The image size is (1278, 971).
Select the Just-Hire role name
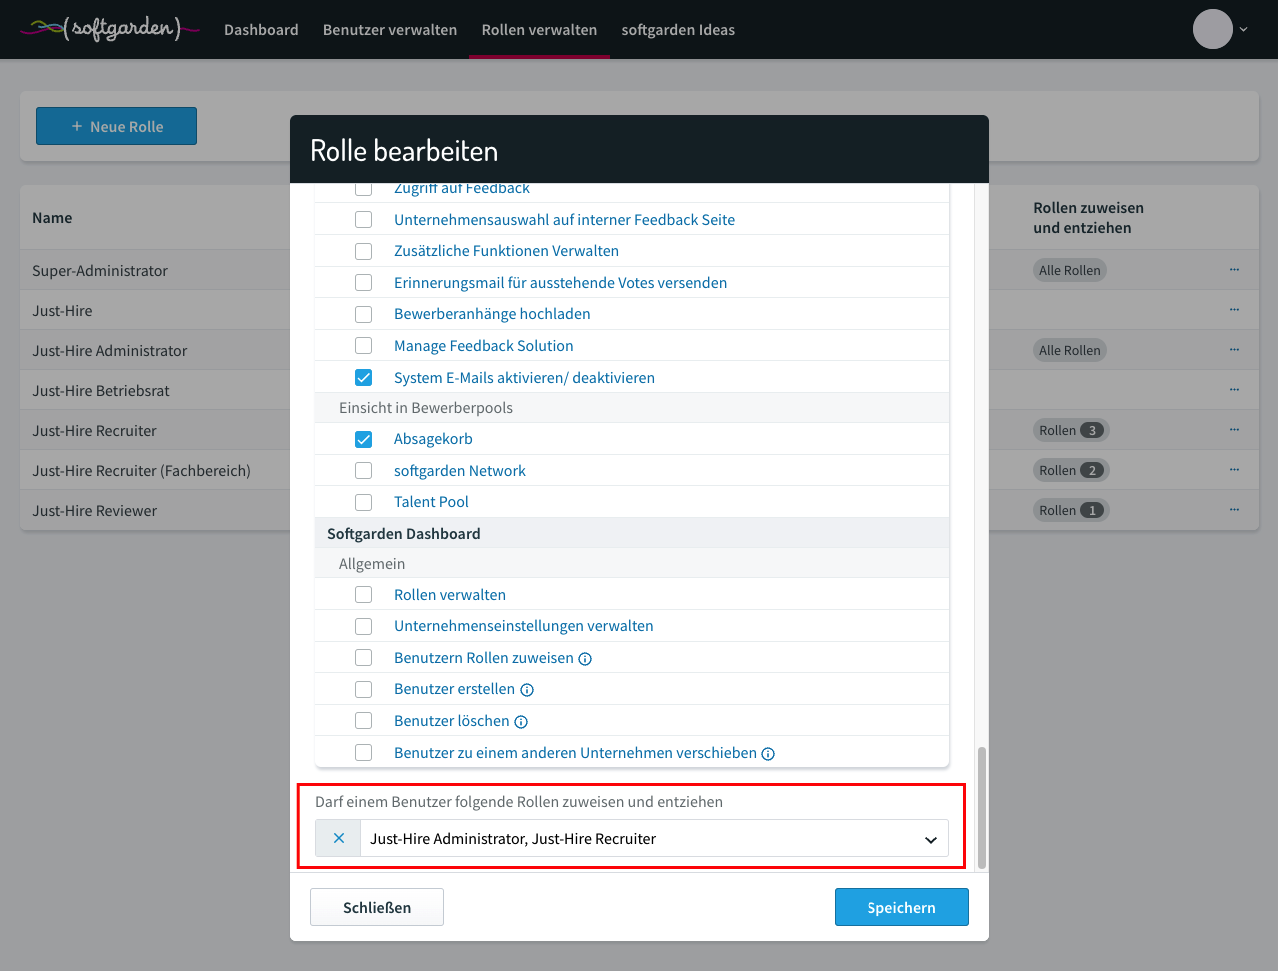62,310
